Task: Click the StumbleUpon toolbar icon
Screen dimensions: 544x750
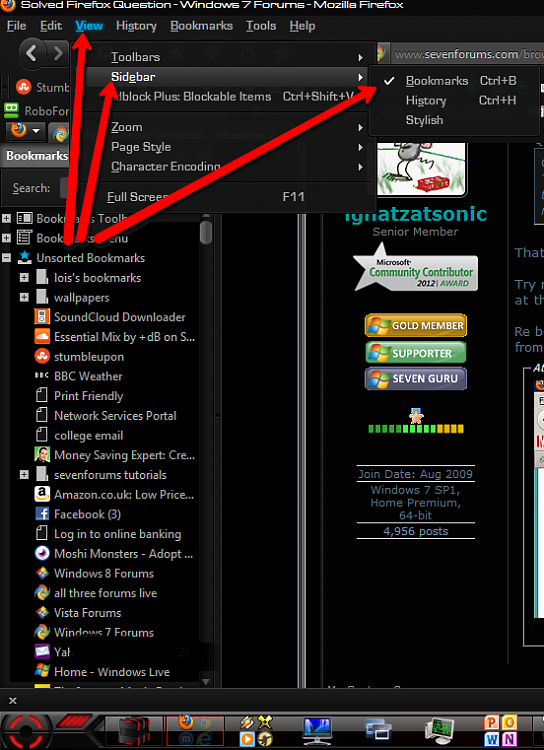Action: [x=22, y=87]
